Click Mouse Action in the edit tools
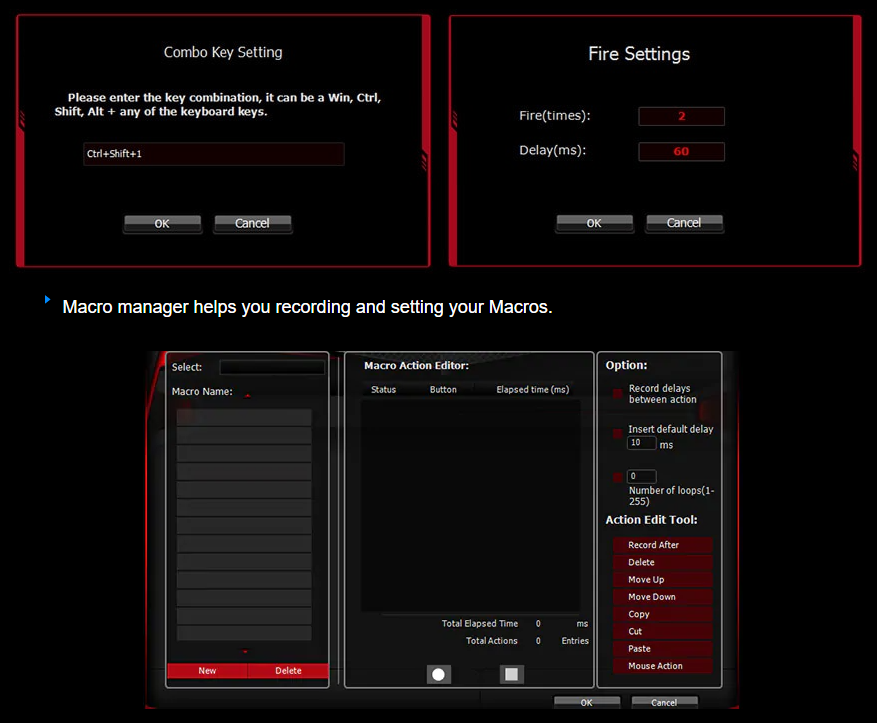 662,666
